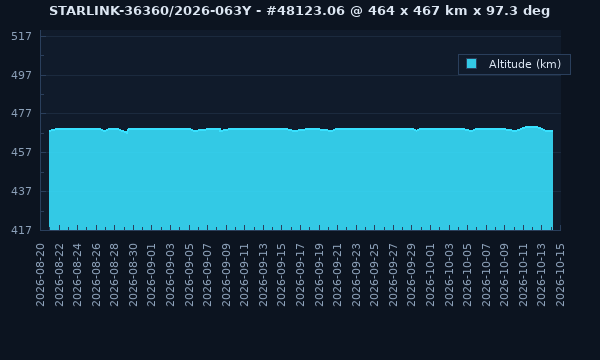Image resolution: width=600 pixels, height=360 pixels.
Task: Click the 2026-08-30 date label
Action: pyautogui.click(x=133, y=275)
